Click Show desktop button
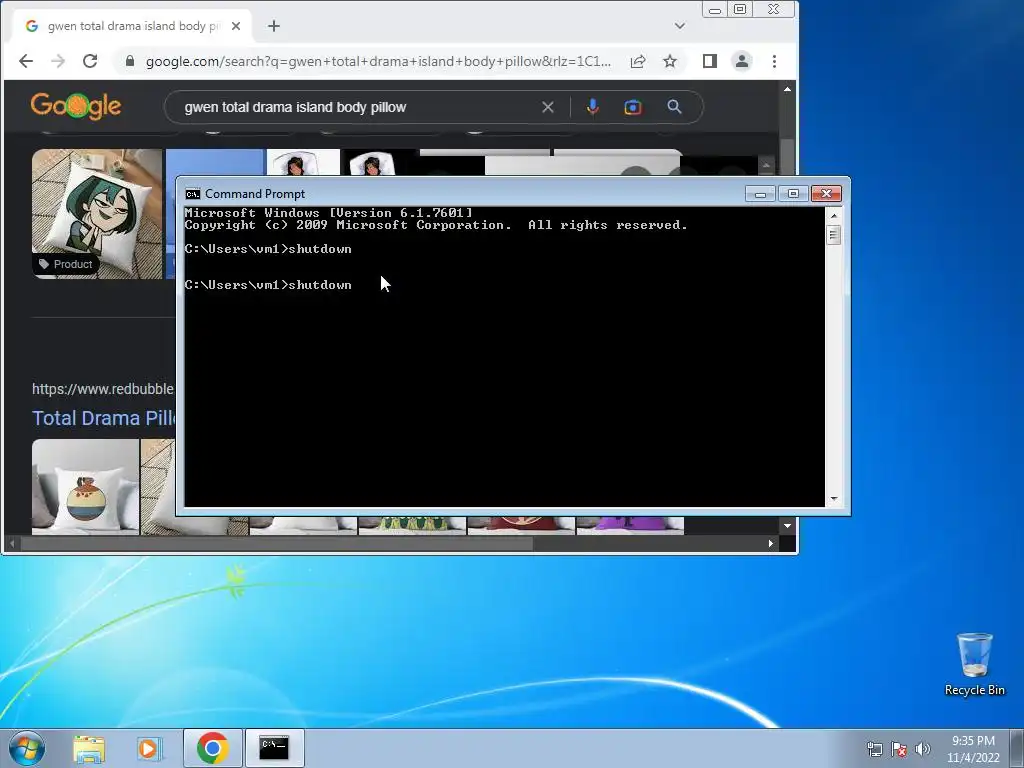Viewport: 1024px width, 768px height. pyautogui.click(x=1018, y=748)
